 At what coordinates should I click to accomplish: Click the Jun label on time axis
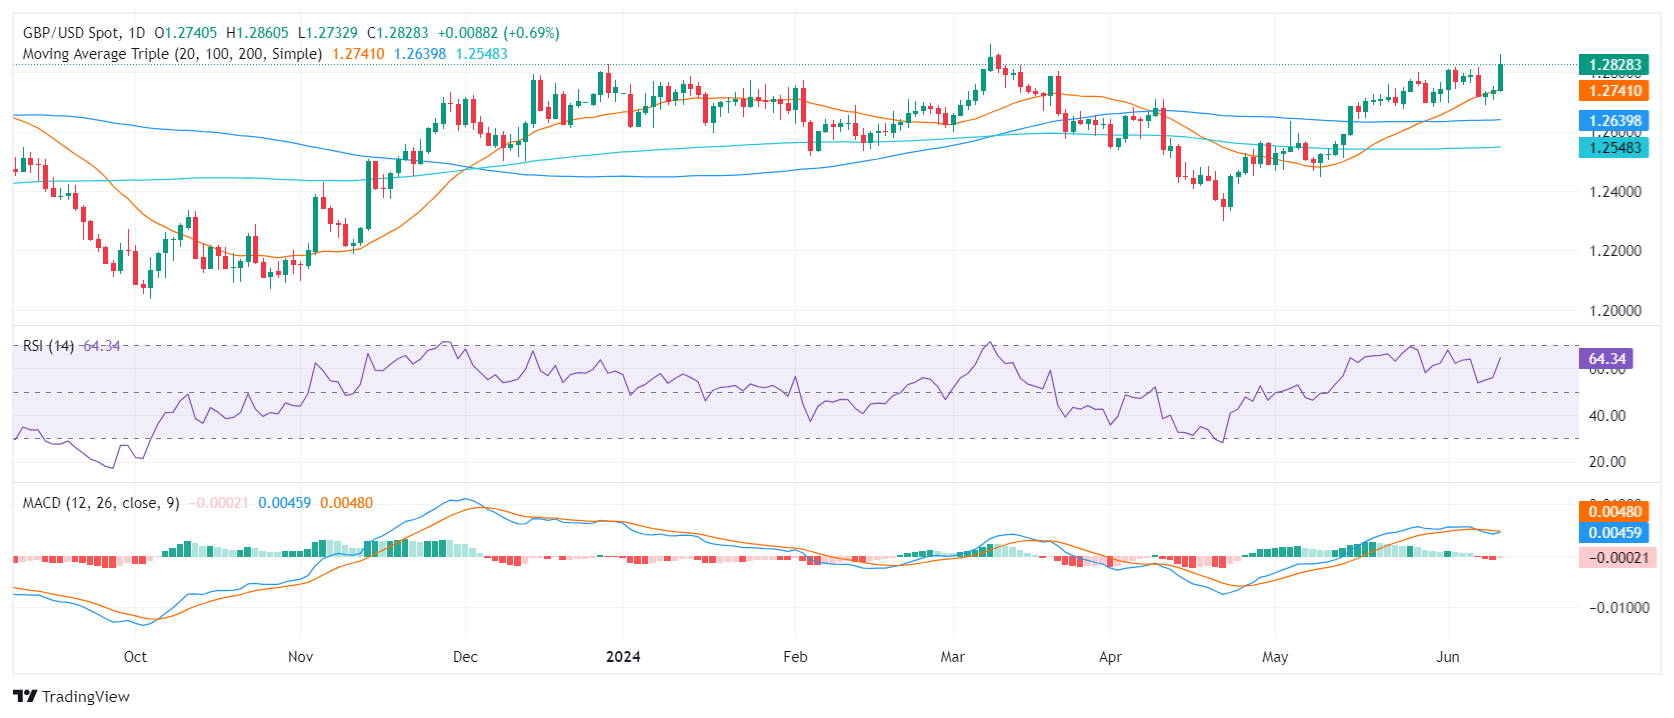(x=1447, y=657)
